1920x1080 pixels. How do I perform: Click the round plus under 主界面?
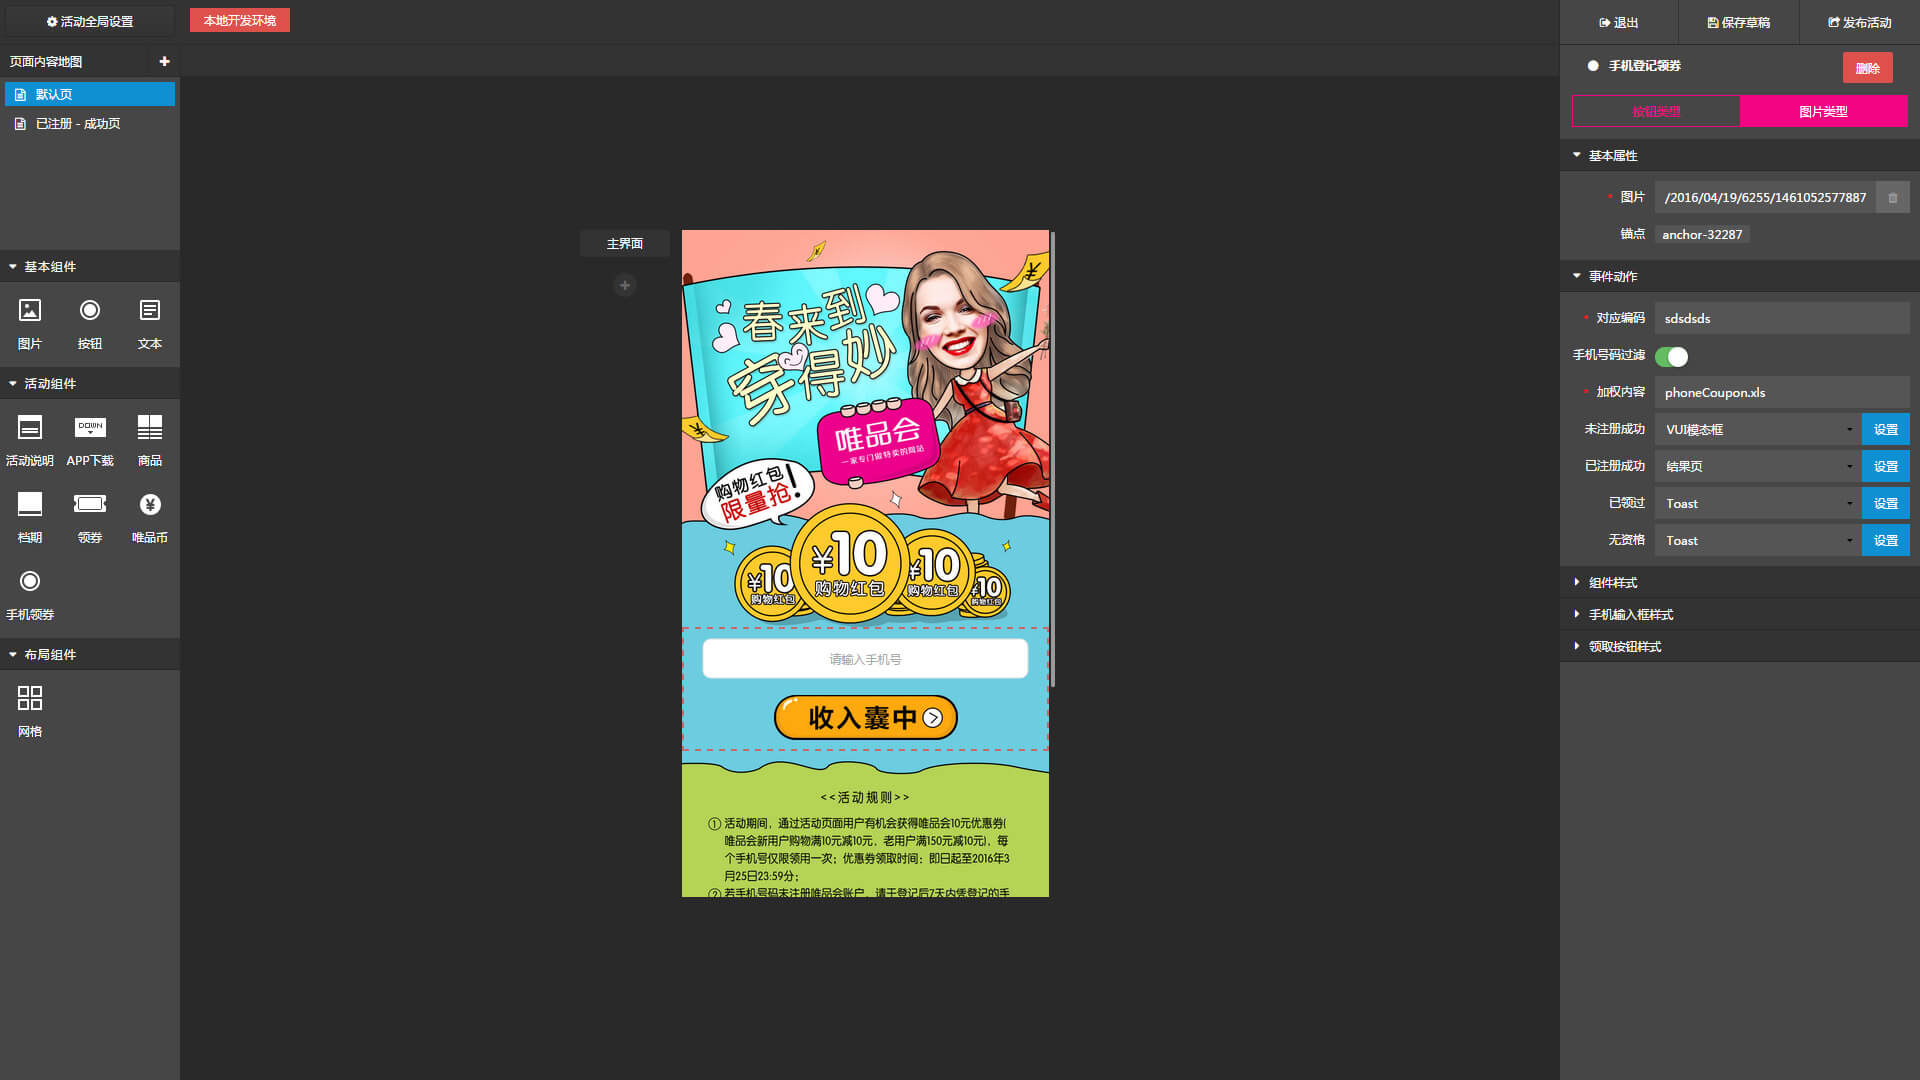[x=625, y=285]
